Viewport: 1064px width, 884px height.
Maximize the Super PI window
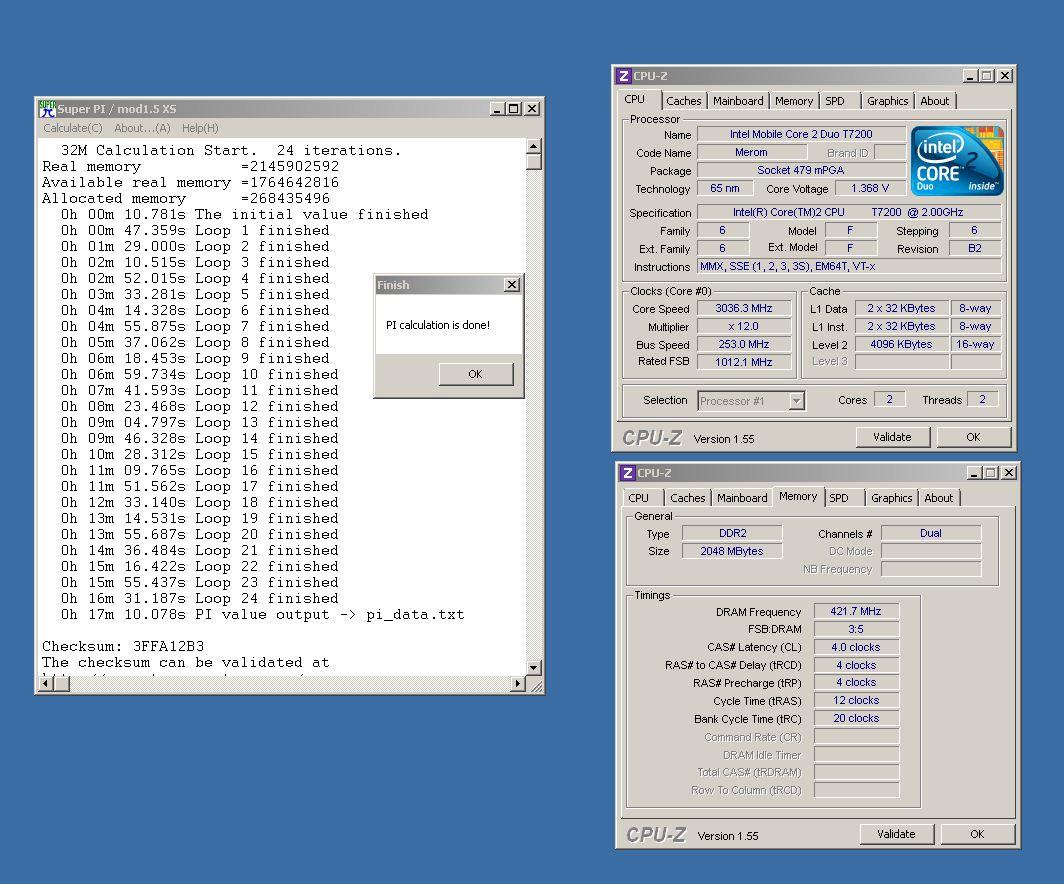(x=514, y=109)
